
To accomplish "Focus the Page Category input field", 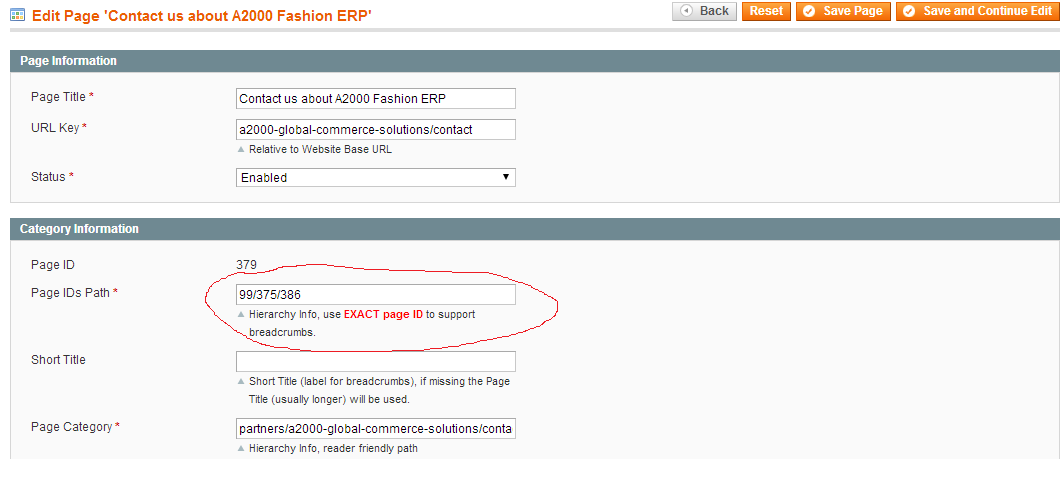I will 376,429.
